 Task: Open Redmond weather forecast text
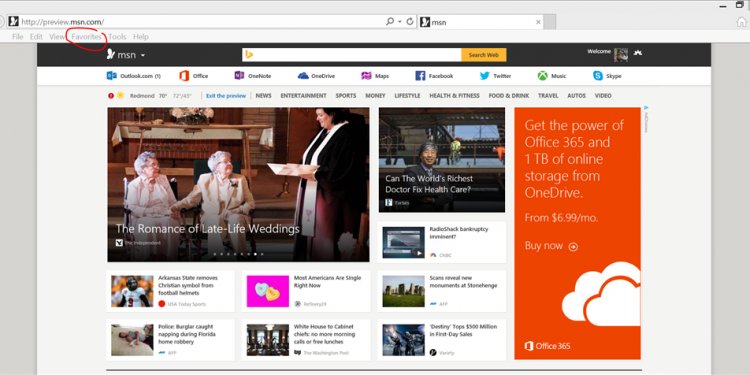click(161, 96)
